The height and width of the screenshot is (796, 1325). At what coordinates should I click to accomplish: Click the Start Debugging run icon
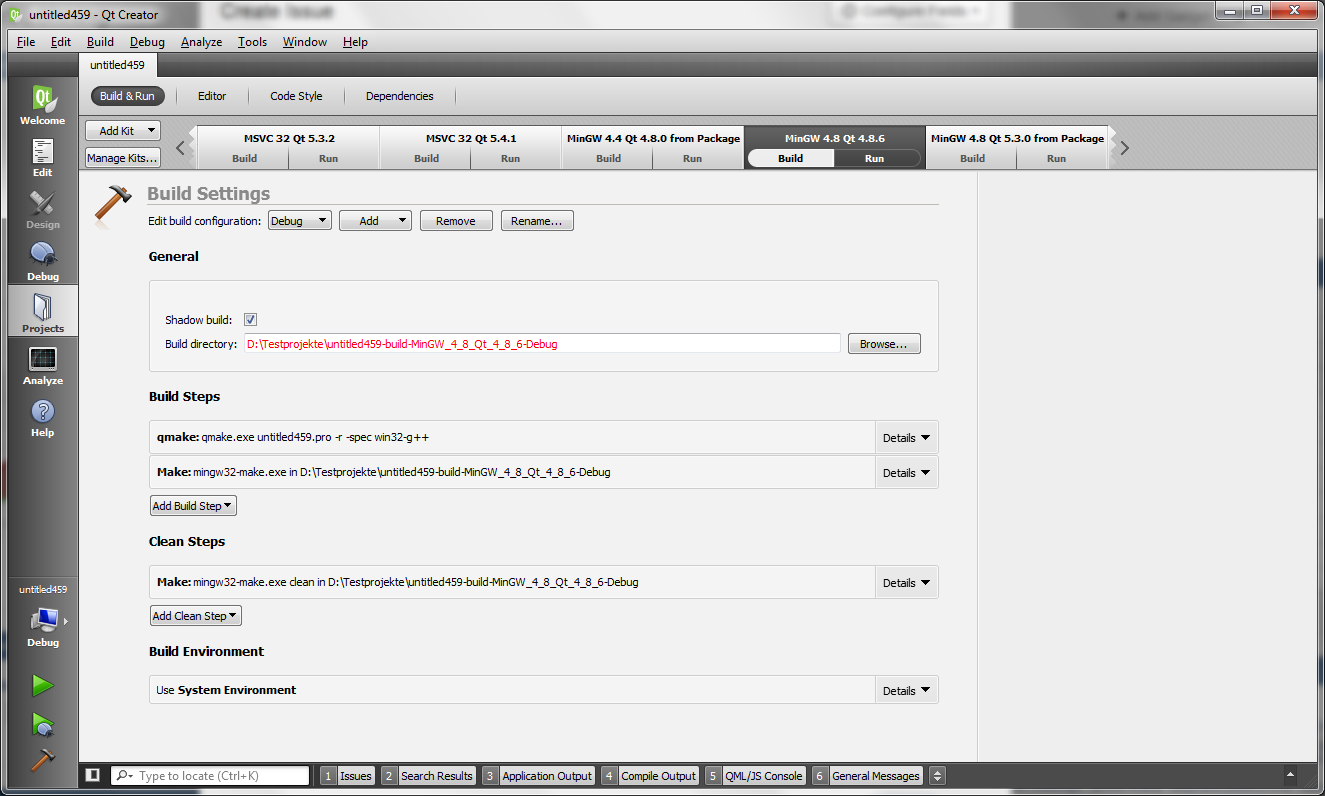(42, 723)
